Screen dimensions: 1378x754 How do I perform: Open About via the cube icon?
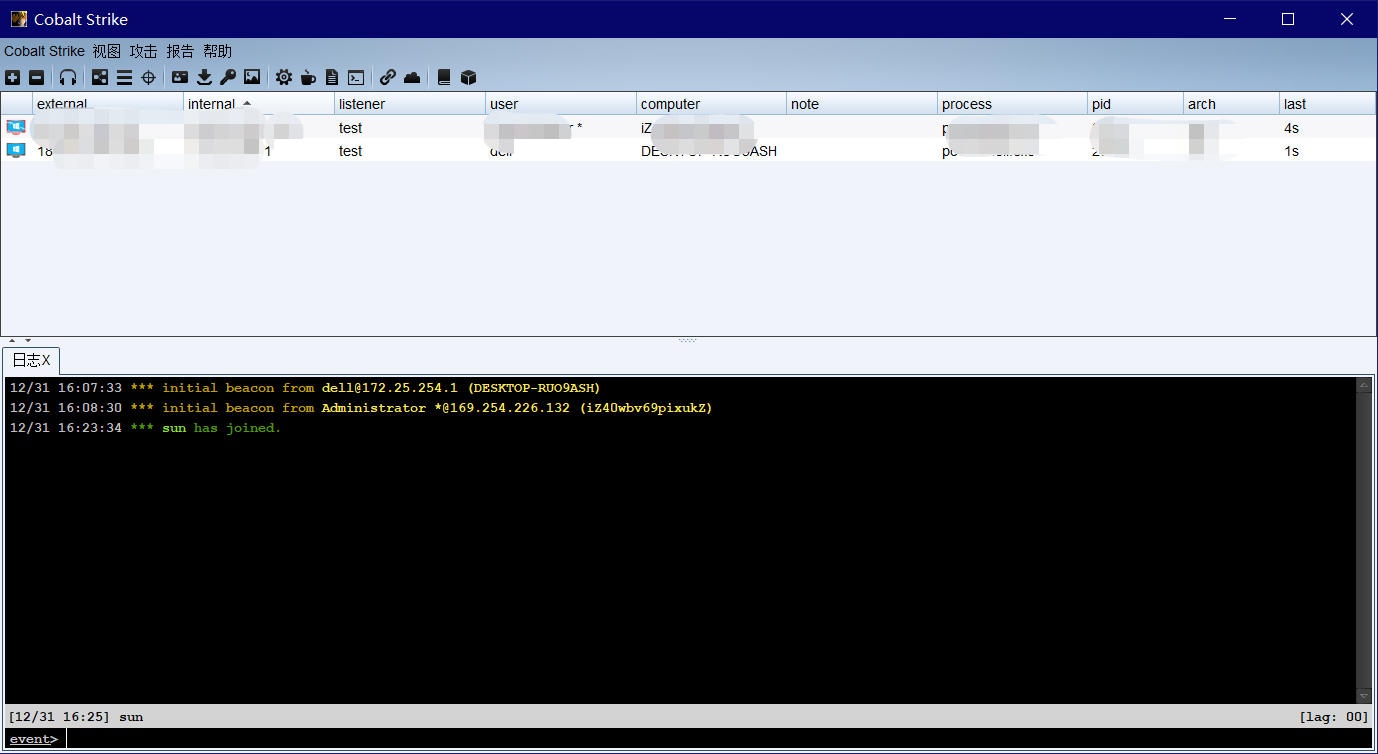pyautogui.click(x=468, y=77)
